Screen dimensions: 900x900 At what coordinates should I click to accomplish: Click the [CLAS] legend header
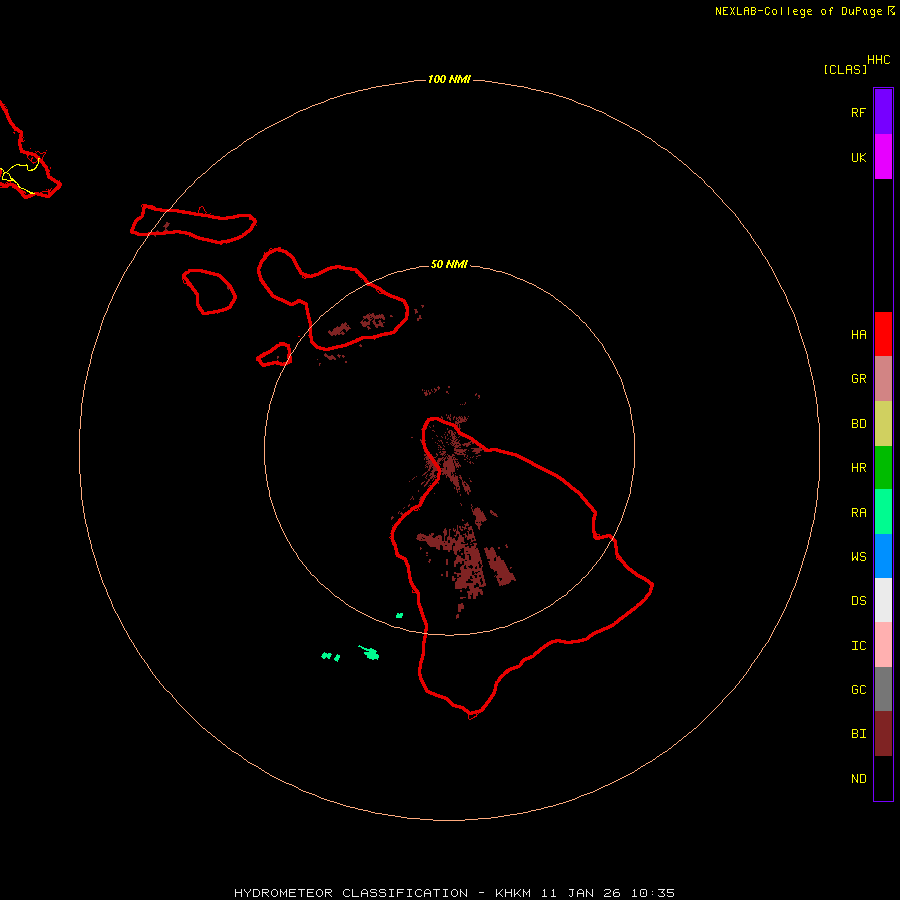tap(845, 69)
